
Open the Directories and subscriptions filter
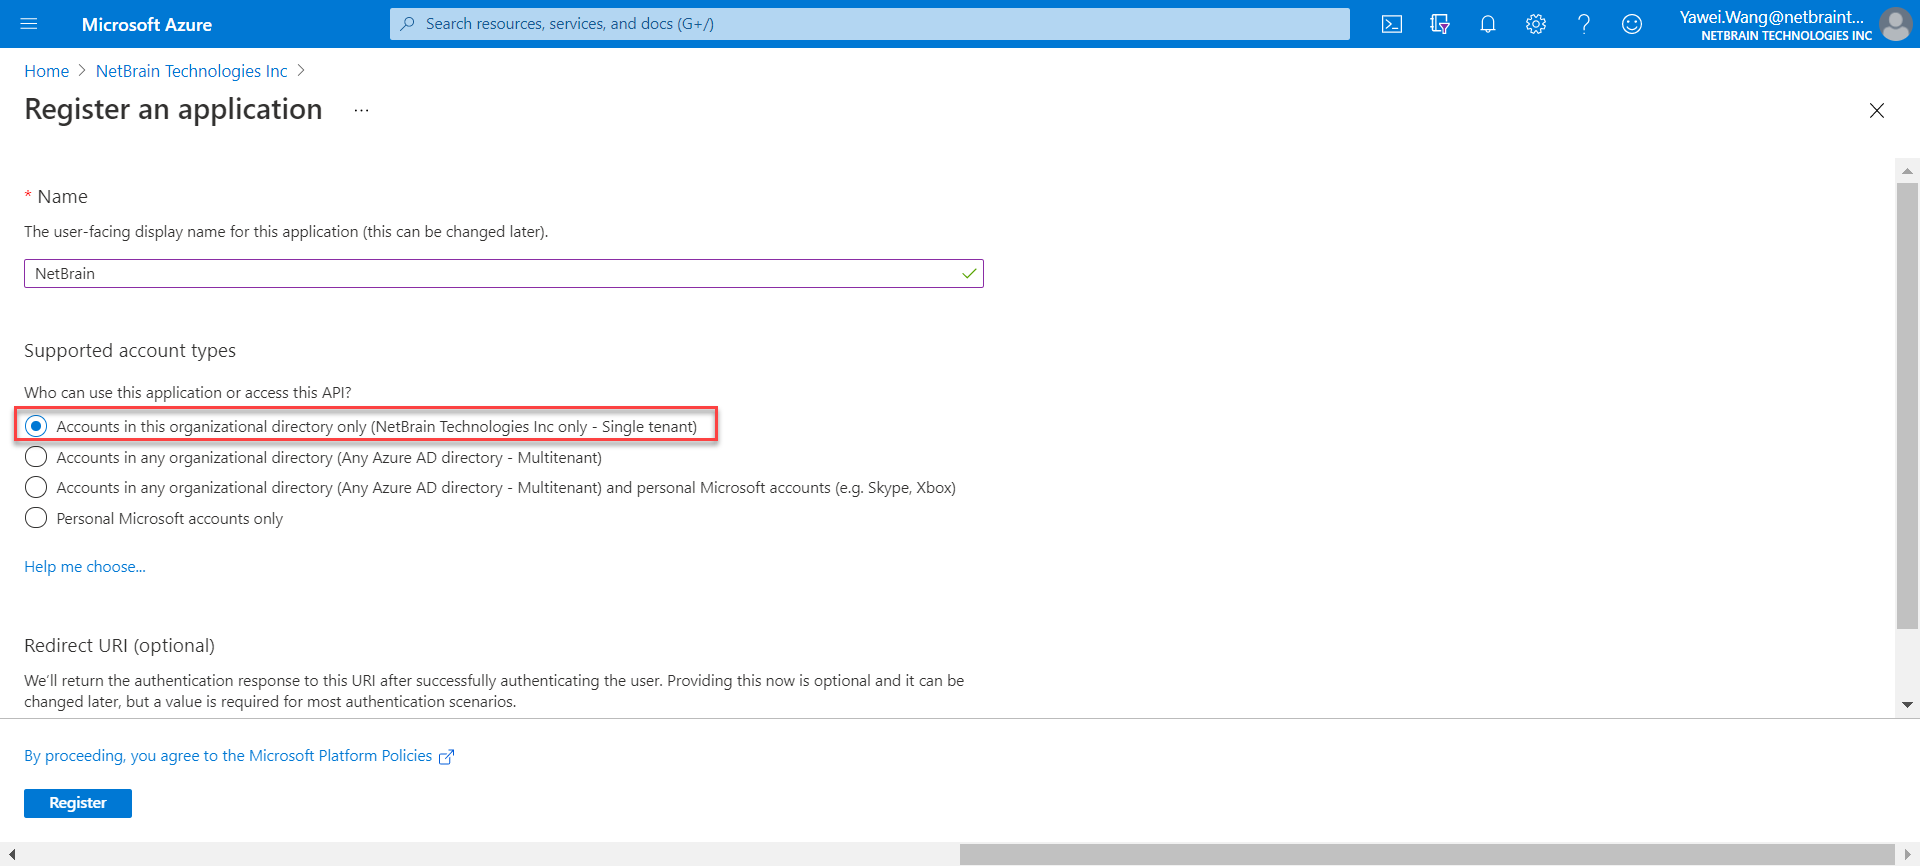tap(1439, 24)
